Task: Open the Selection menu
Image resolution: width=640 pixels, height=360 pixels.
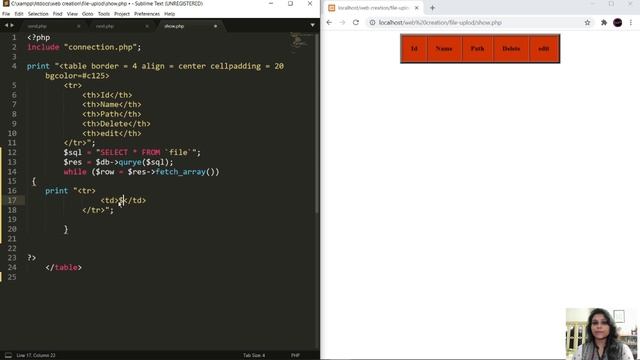Action: (x=38, y=14)
